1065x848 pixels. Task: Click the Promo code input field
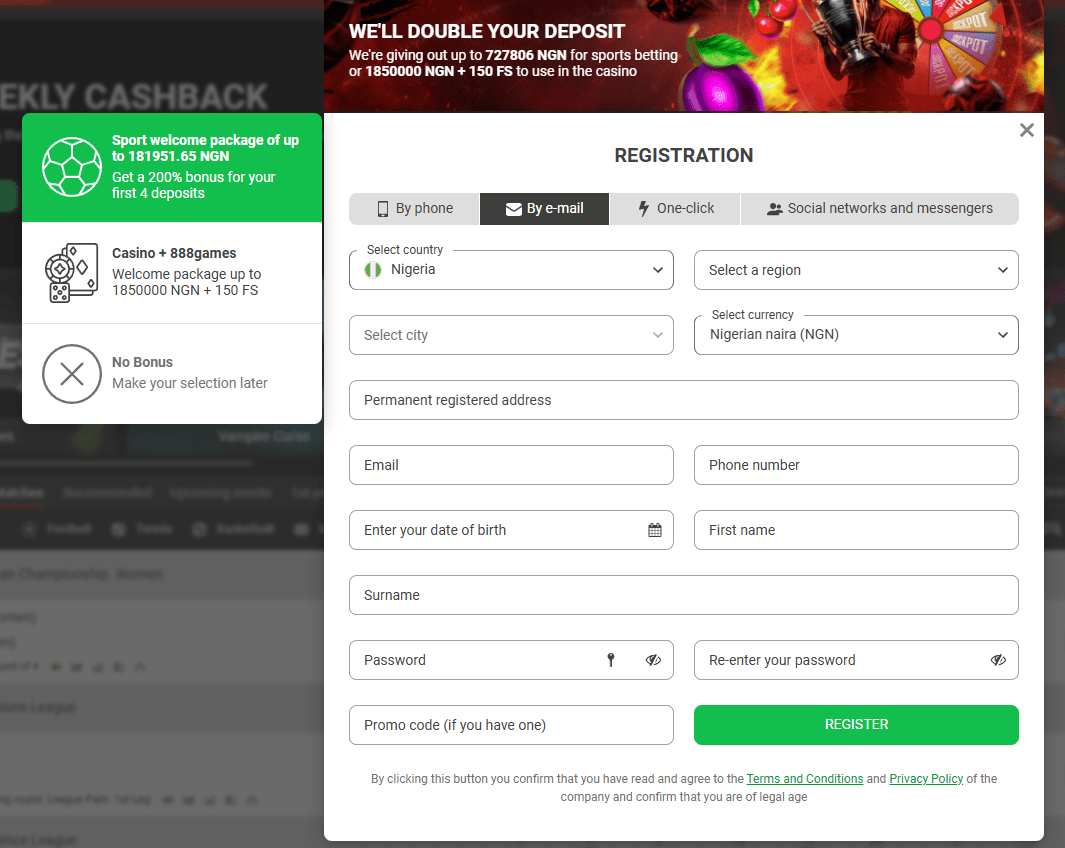[511, 725]
